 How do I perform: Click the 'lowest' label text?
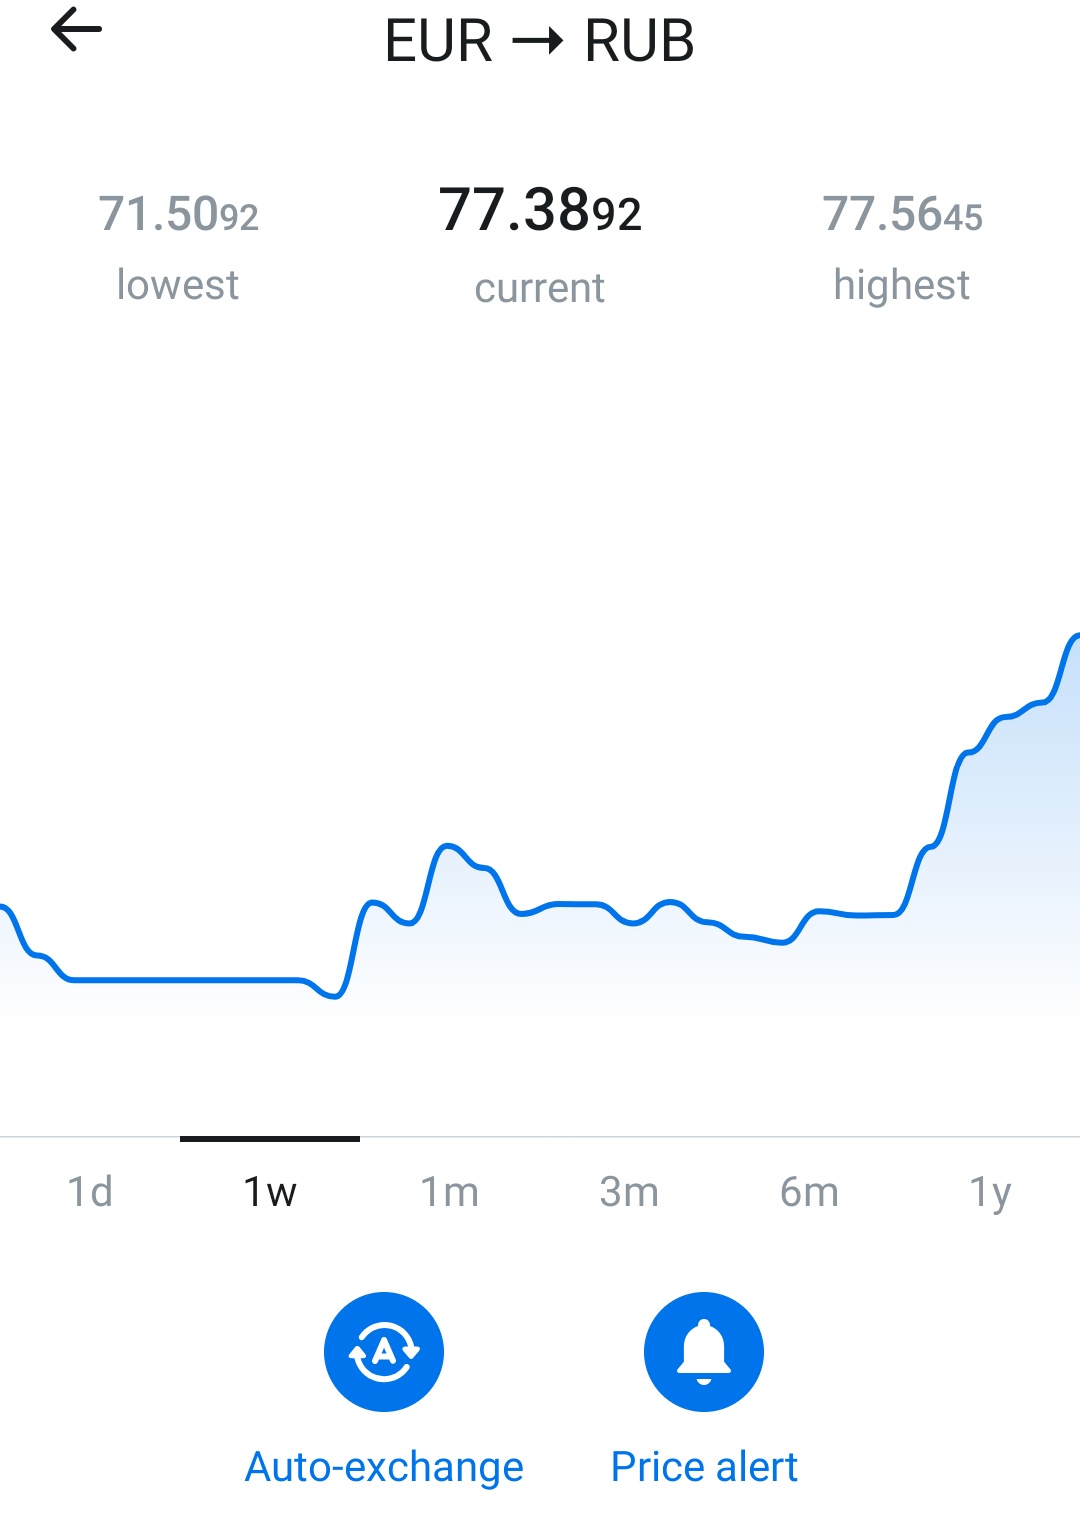[x=178, y=285]
